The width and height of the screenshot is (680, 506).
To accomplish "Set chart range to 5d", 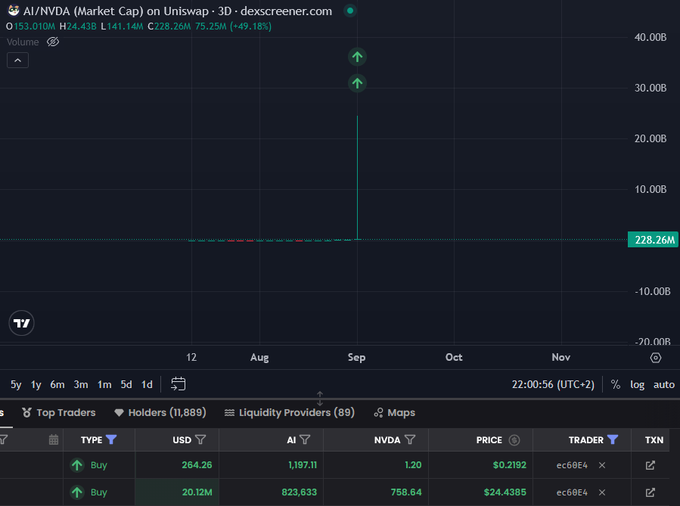I will click(x=126, y=385).
